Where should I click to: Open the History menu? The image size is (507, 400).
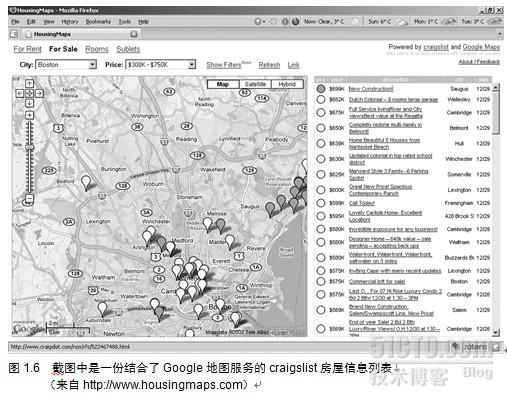(70, 22)
